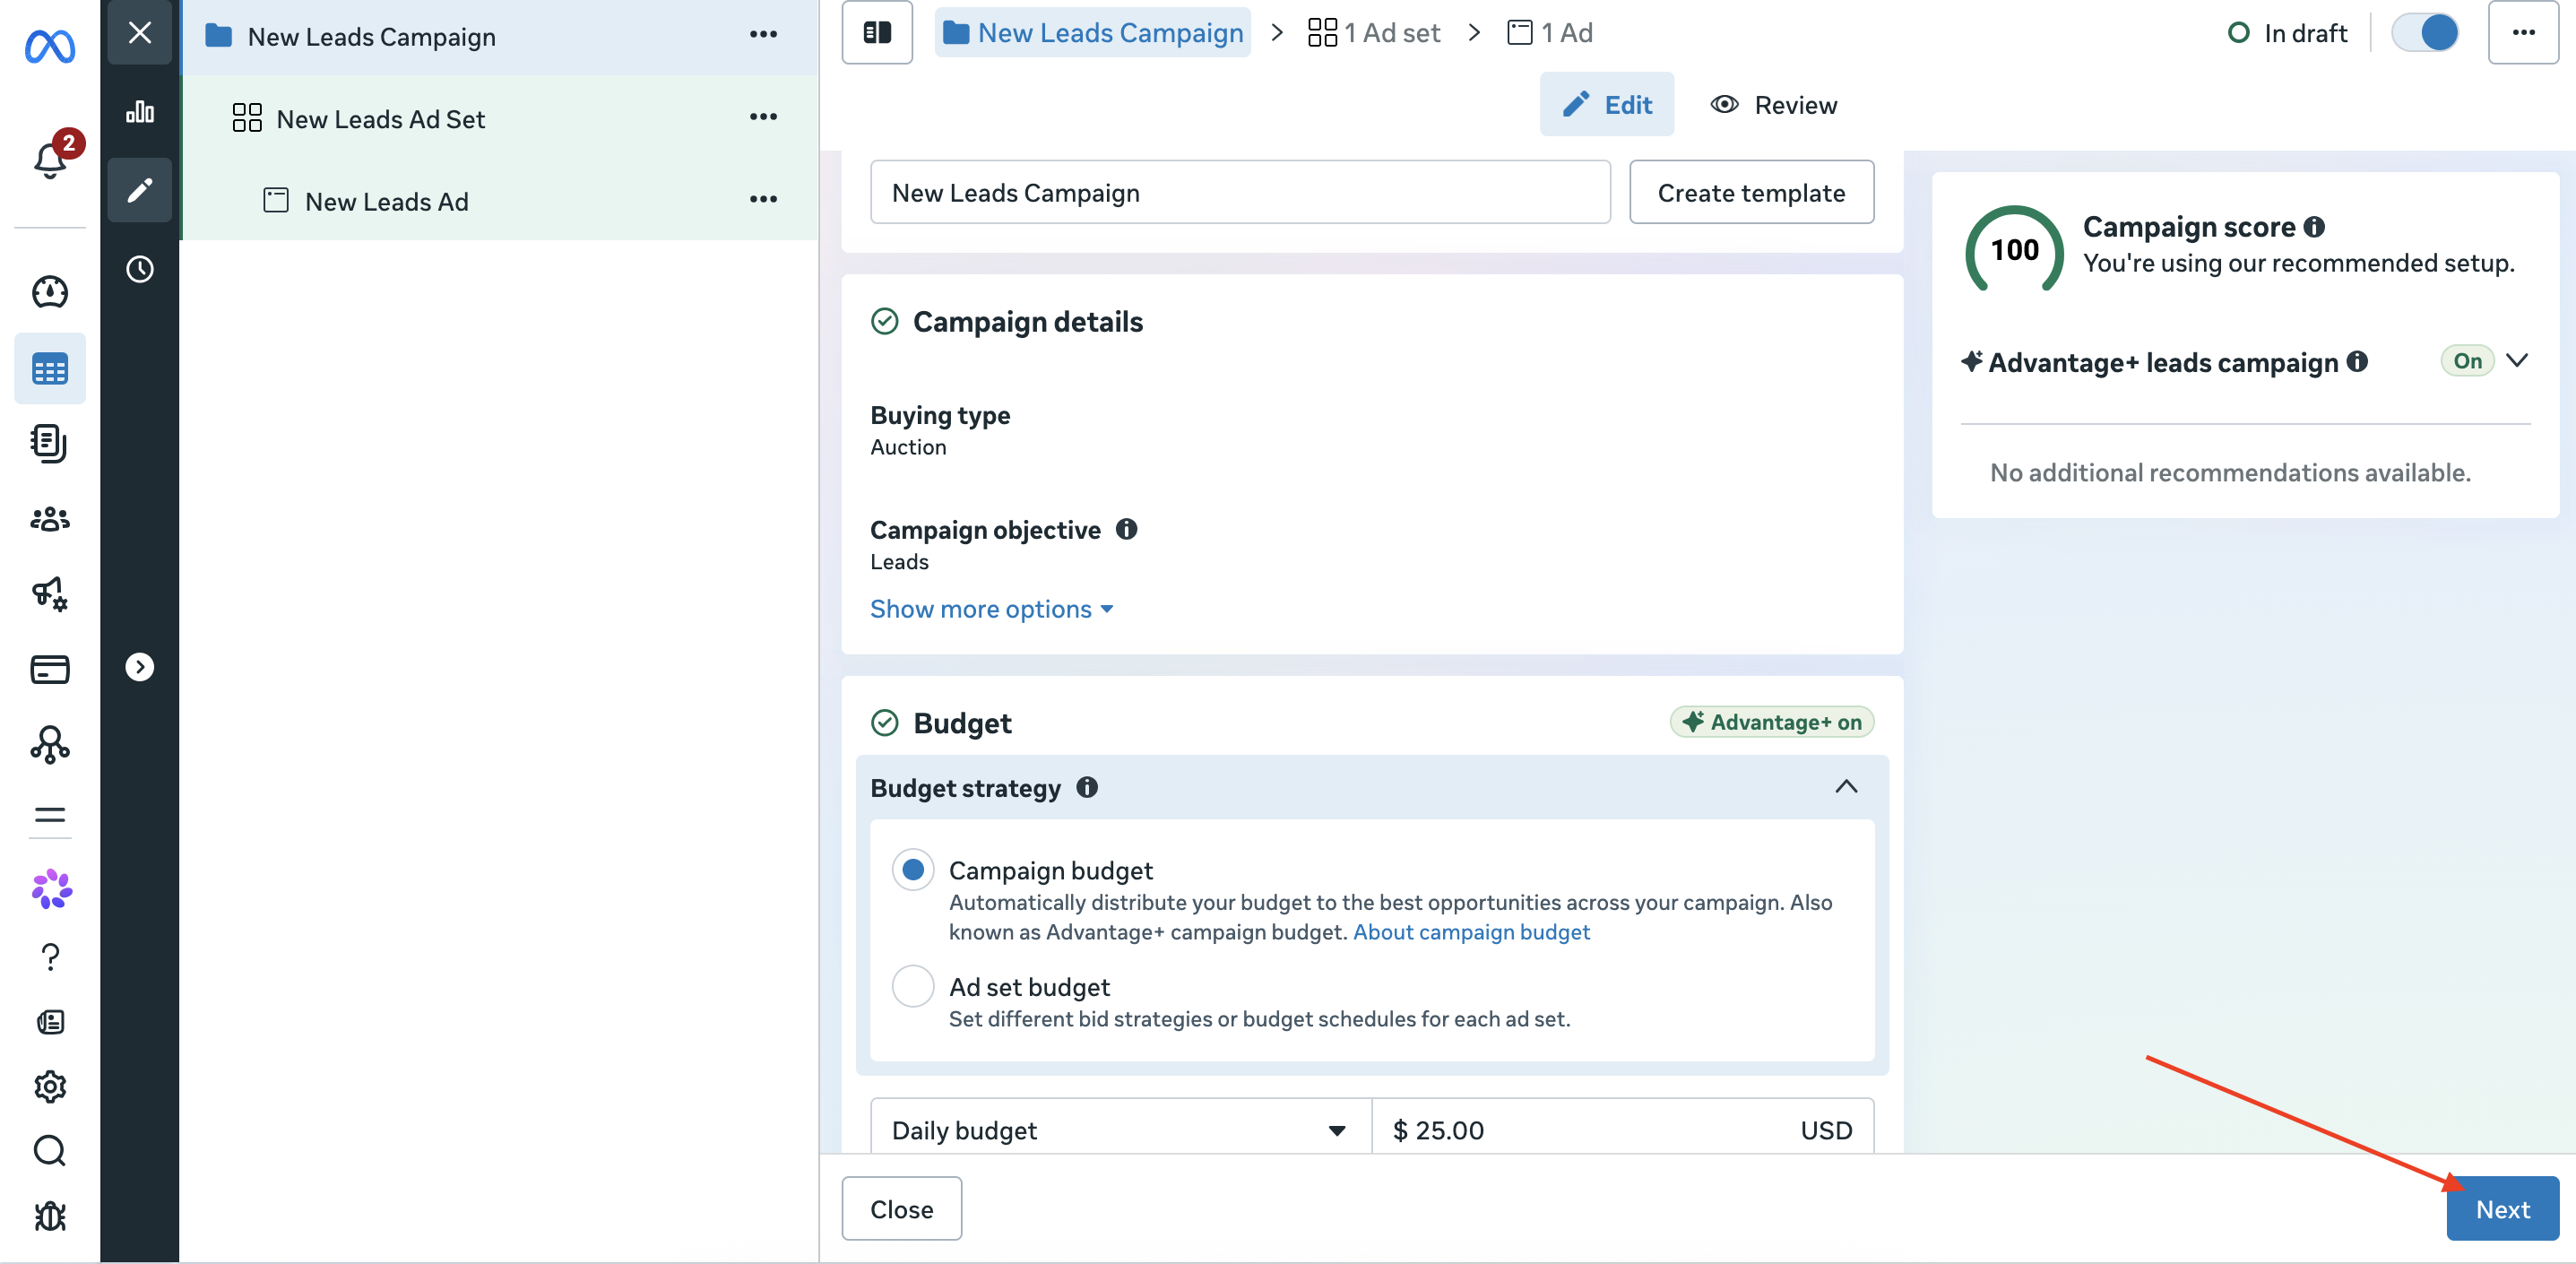
Task: Open help question mark icon
Action: point(50,956)
